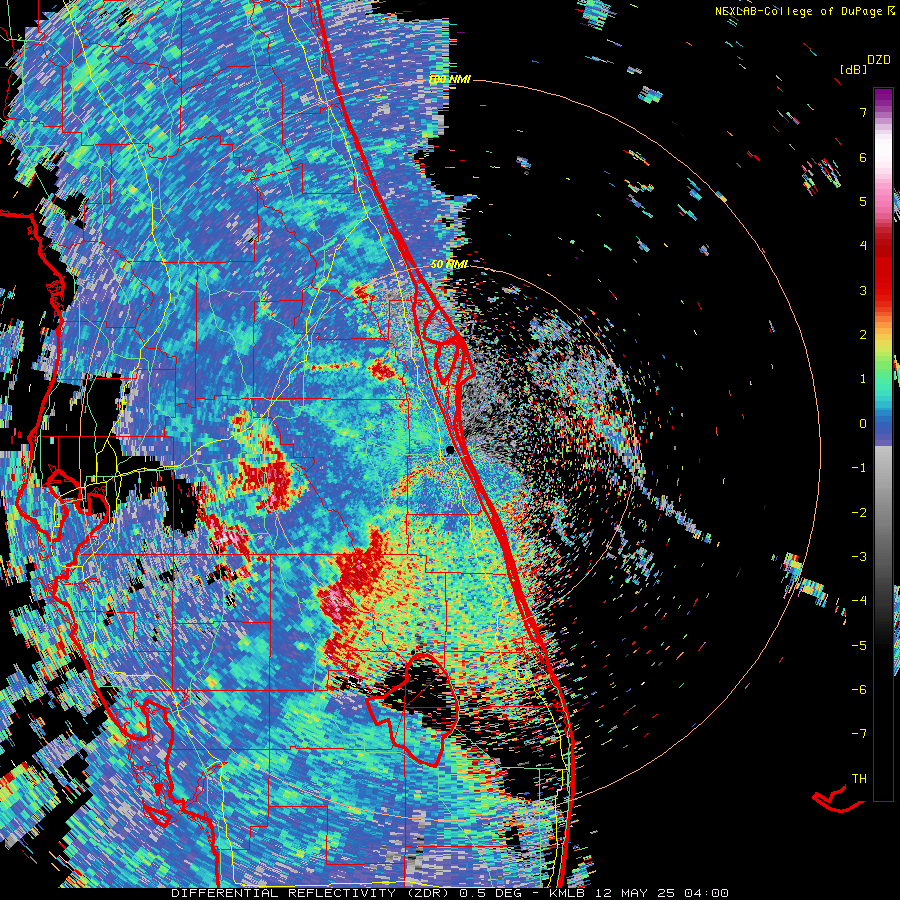900x900 pixels.
Task: Click the -3 value on the color scale
Action: click(x=859, y=556)
